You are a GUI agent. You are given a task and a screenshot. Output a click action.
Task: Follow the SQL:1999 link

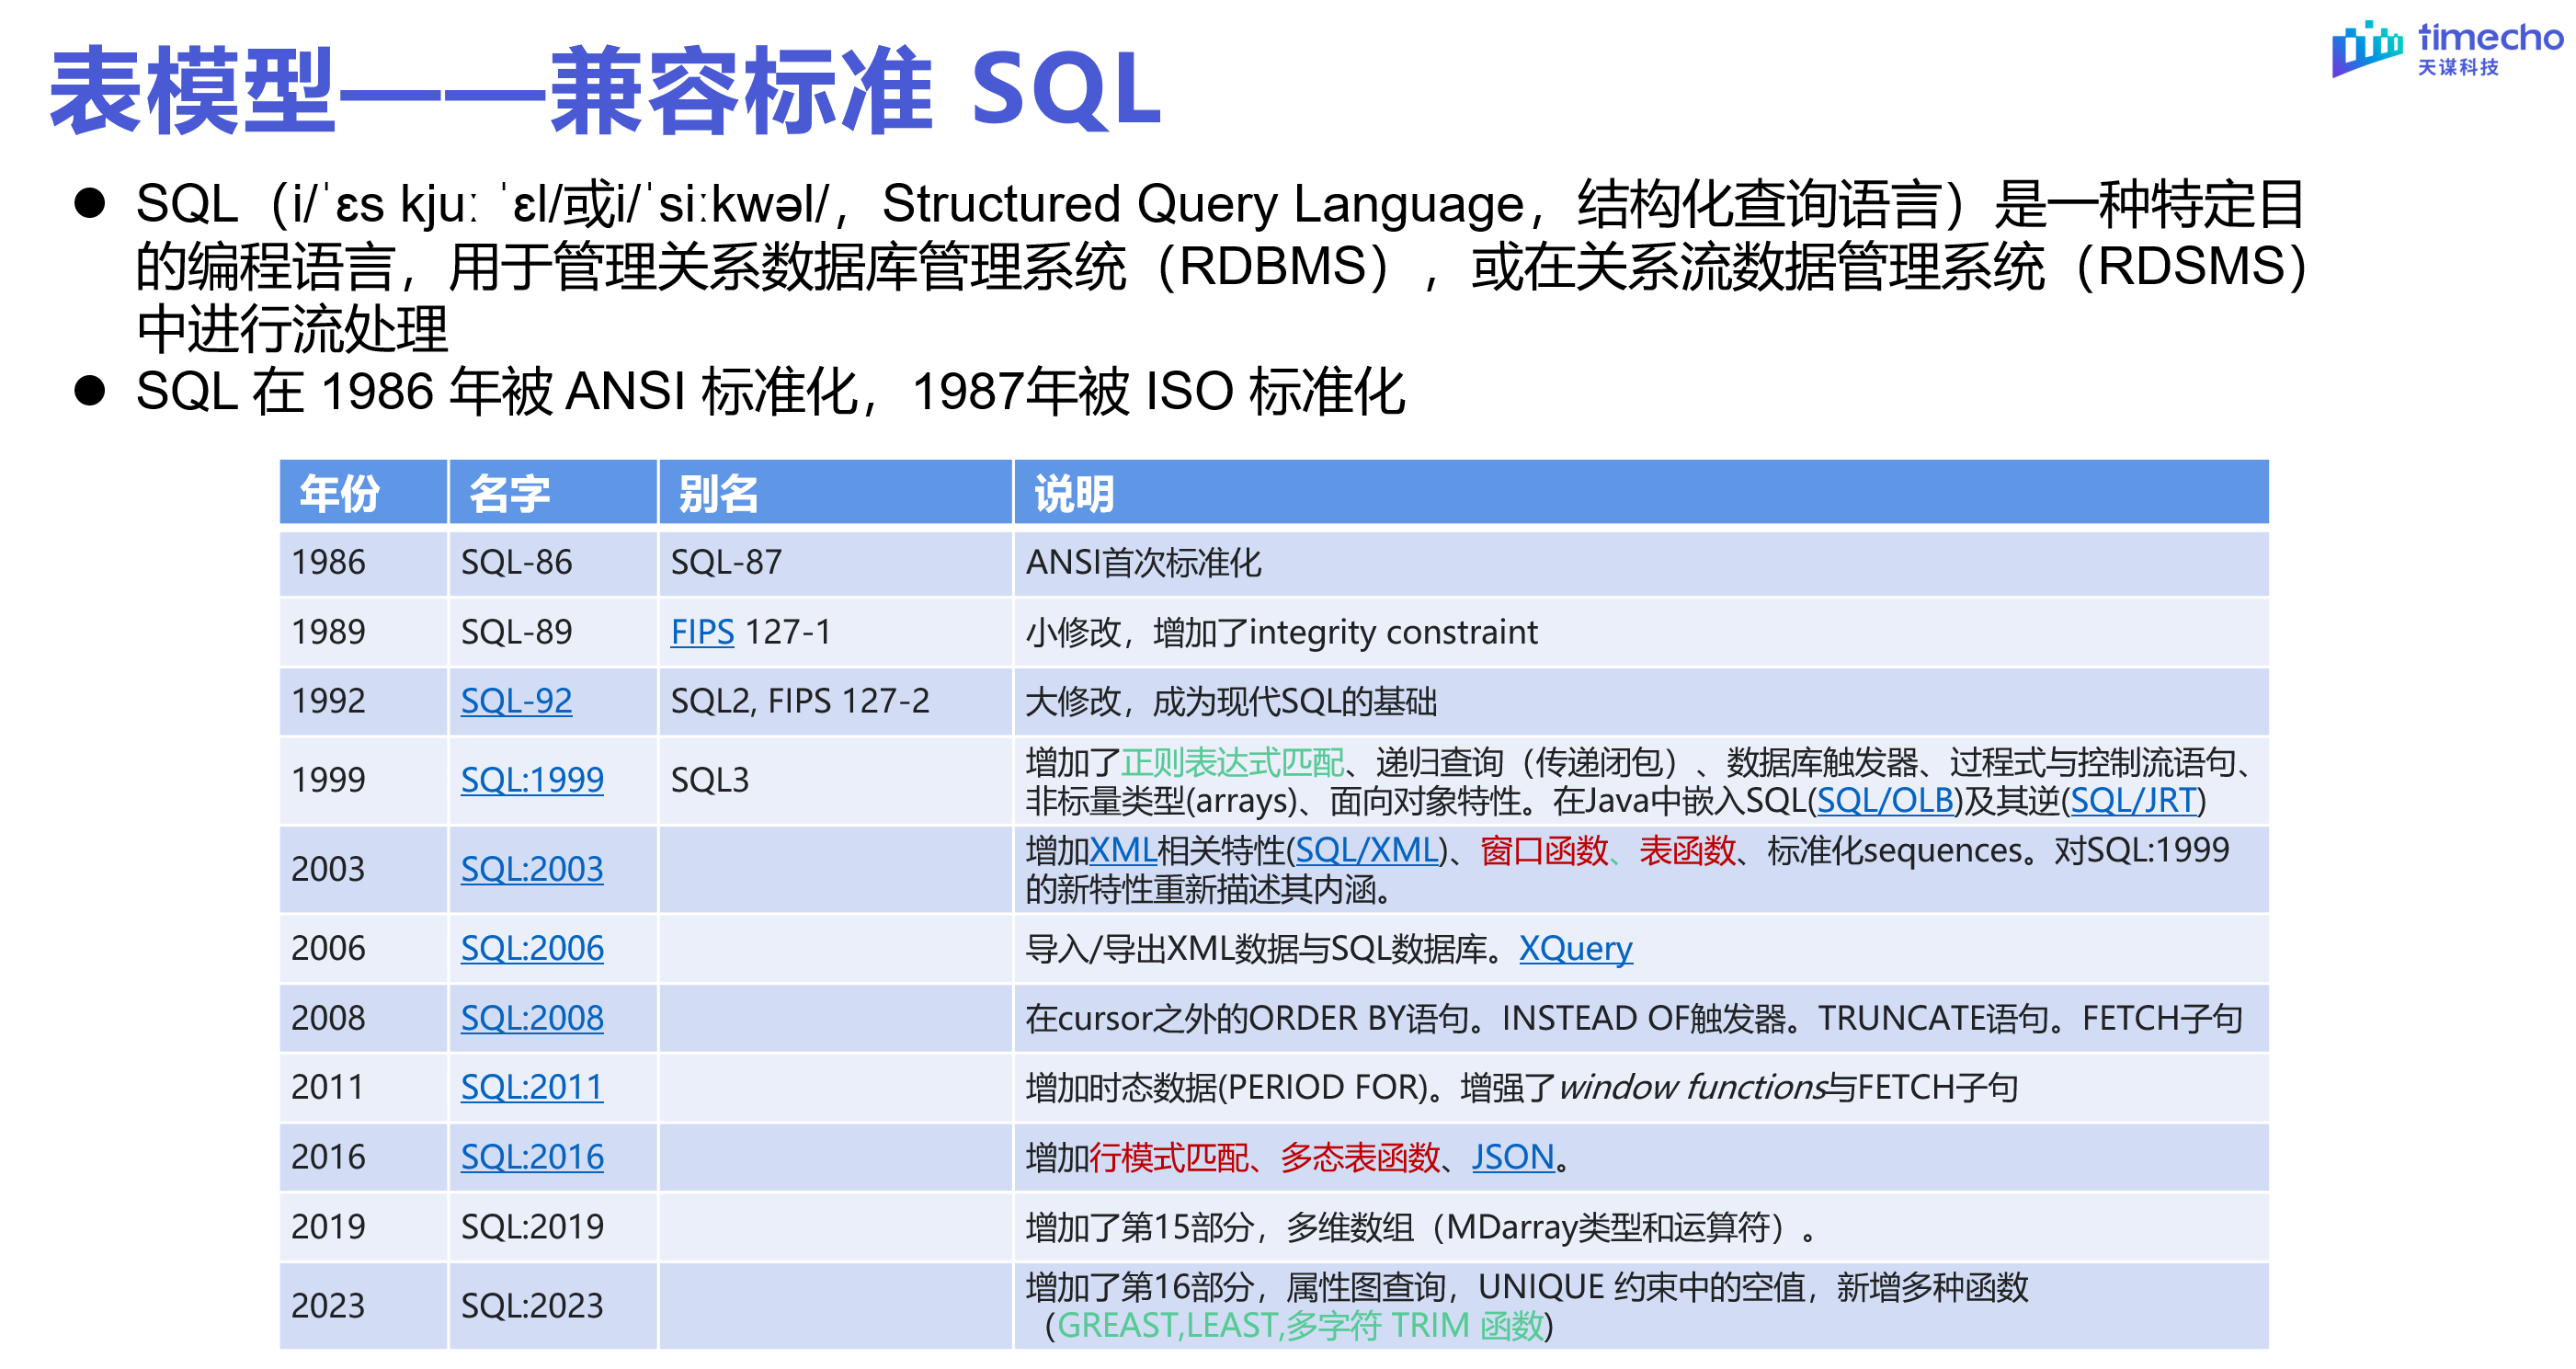(x=532, y=780)
